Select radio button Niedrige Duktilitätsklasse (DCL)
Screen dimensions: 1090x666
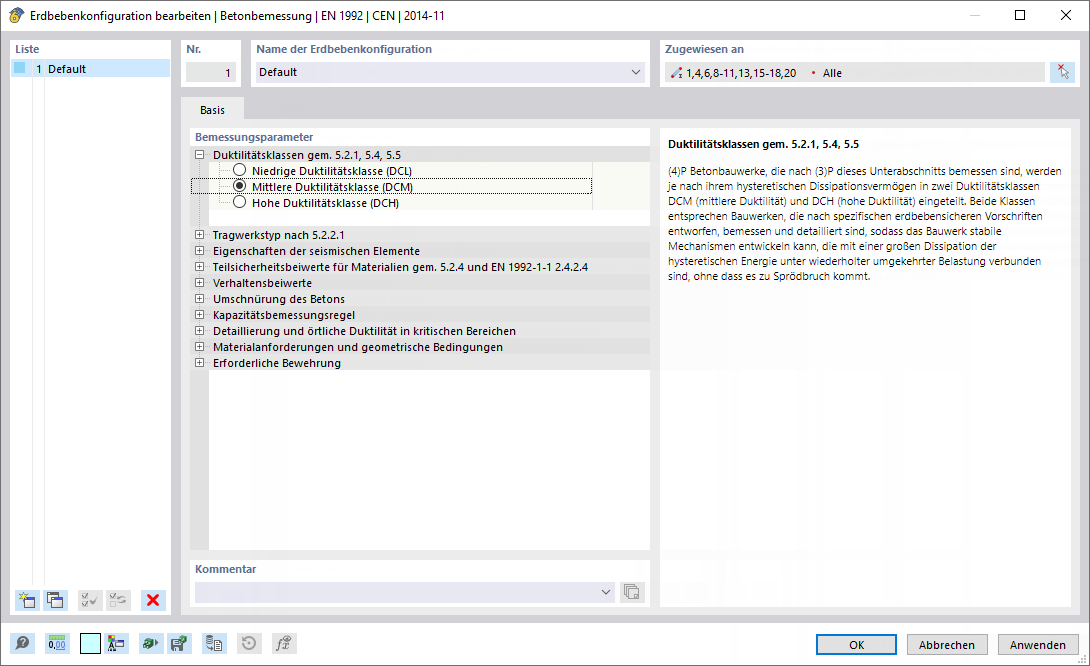[239, 170]
